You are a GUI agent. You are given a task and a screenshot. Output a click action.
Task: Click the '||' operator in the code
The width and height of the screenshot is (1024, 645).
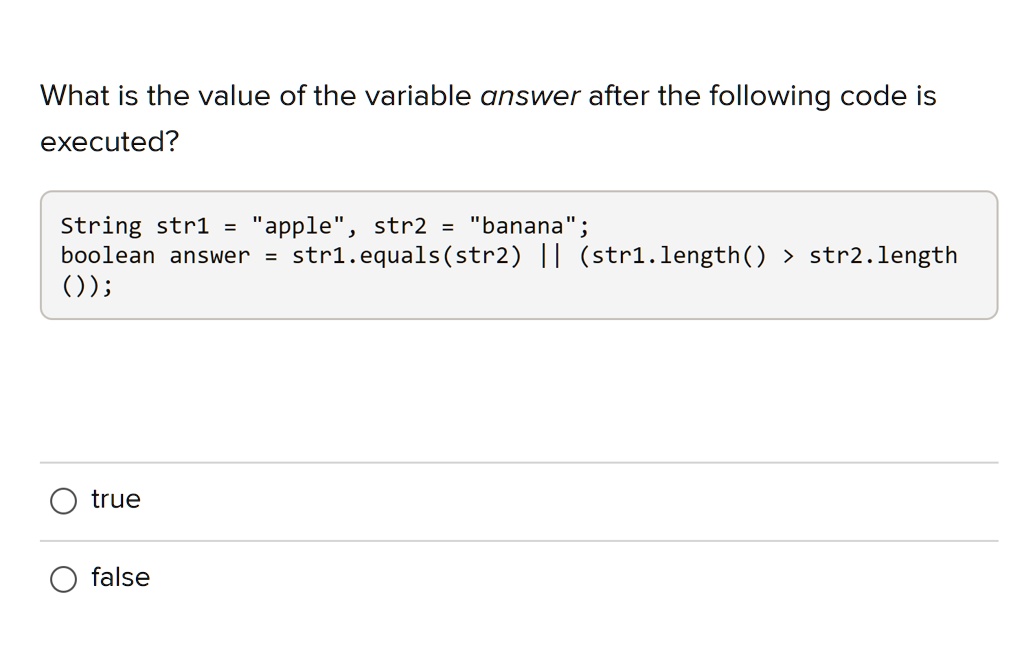550,256
